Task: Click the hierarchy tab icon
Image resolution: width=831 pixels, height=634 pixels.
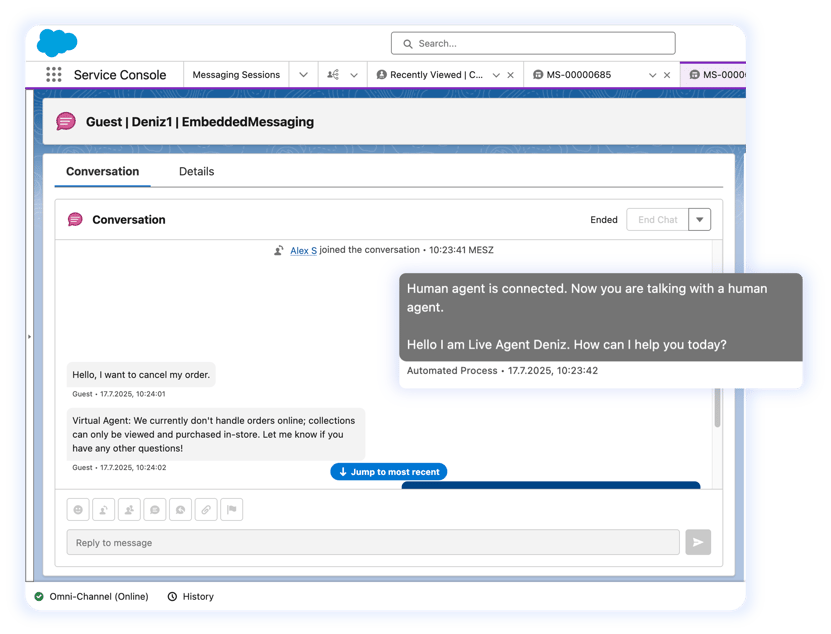Action: [333, 75]
